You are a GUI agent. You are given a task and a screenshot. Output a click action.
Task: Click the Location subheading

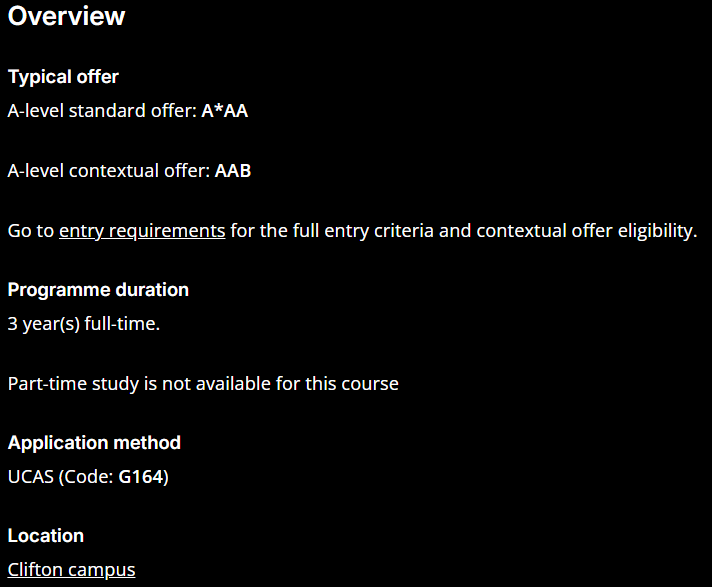pos(46,536)
